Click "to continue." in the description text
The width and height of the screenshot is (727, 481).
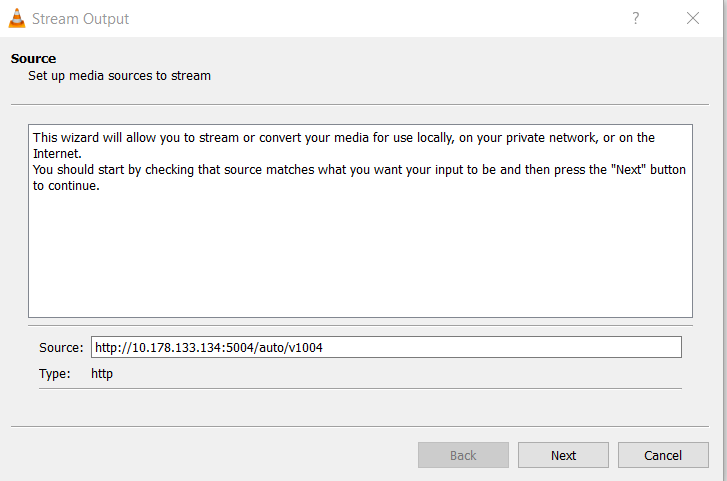66,186
